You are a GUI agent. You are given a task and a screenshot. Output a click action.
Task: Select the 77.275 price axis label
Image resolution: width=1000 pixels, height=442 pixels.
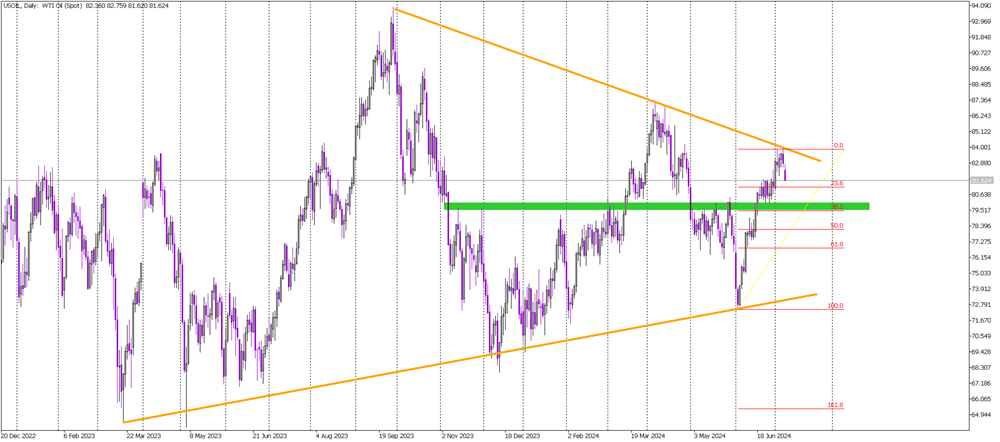tap(980, 242)
